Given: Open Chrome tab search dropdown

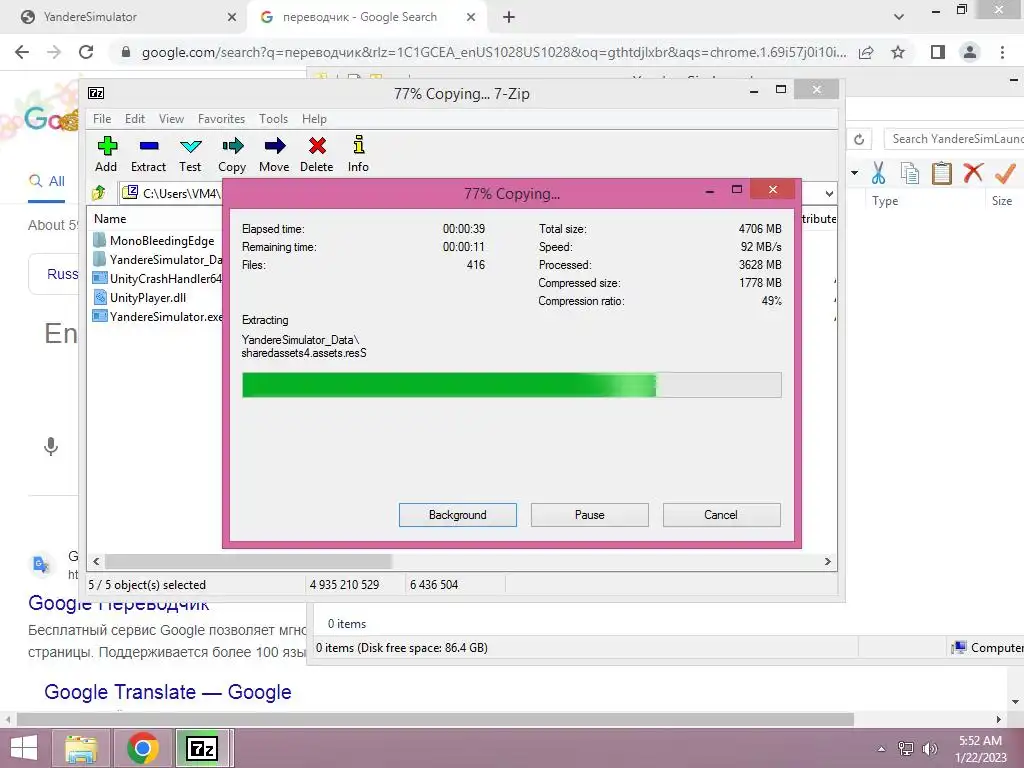Looking at the screenshot, I should [x=899, y=17].
